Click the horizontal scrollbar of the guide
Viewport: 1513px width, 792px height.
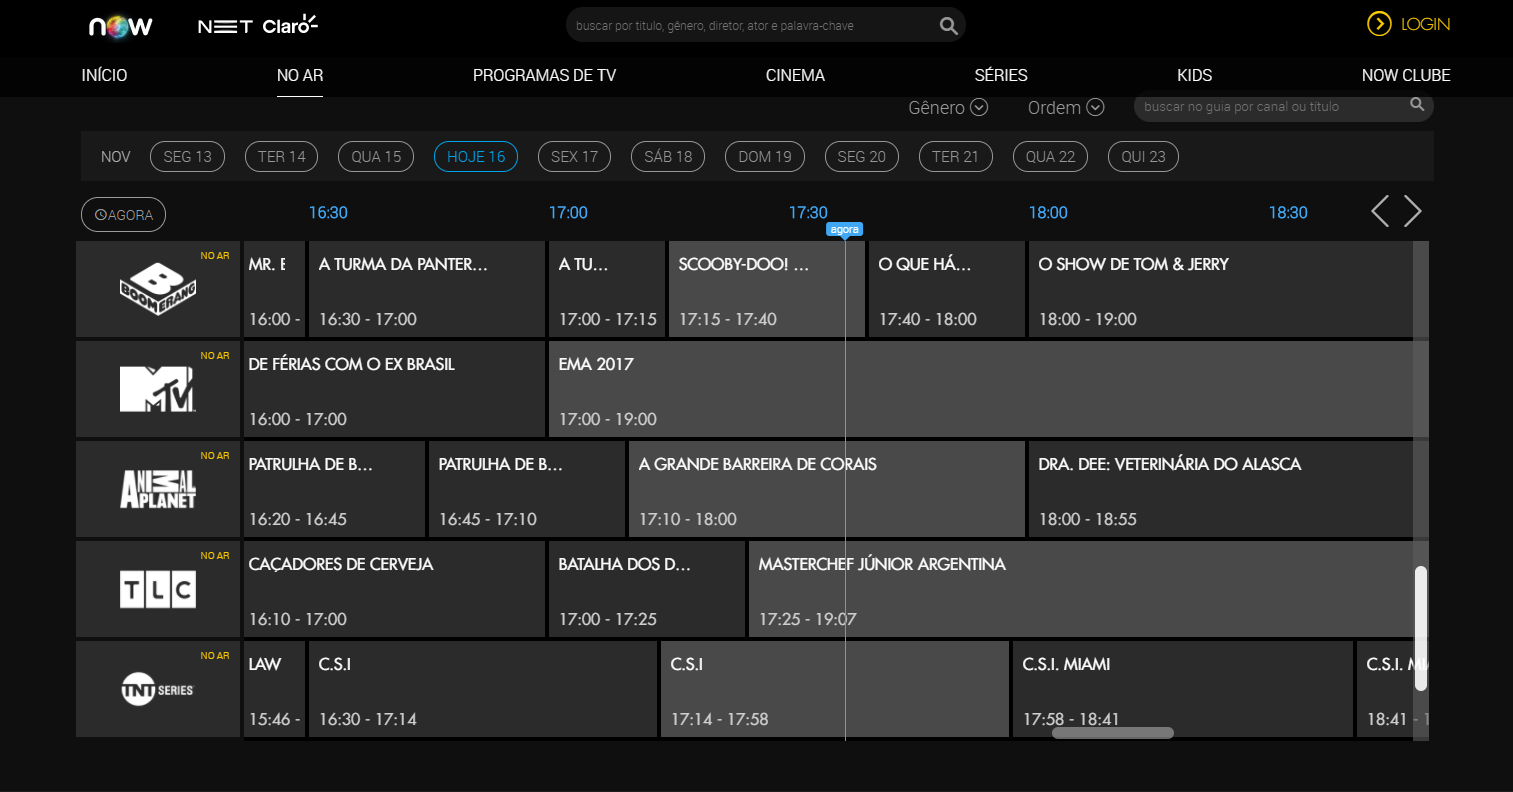[x=1112, y=733]
